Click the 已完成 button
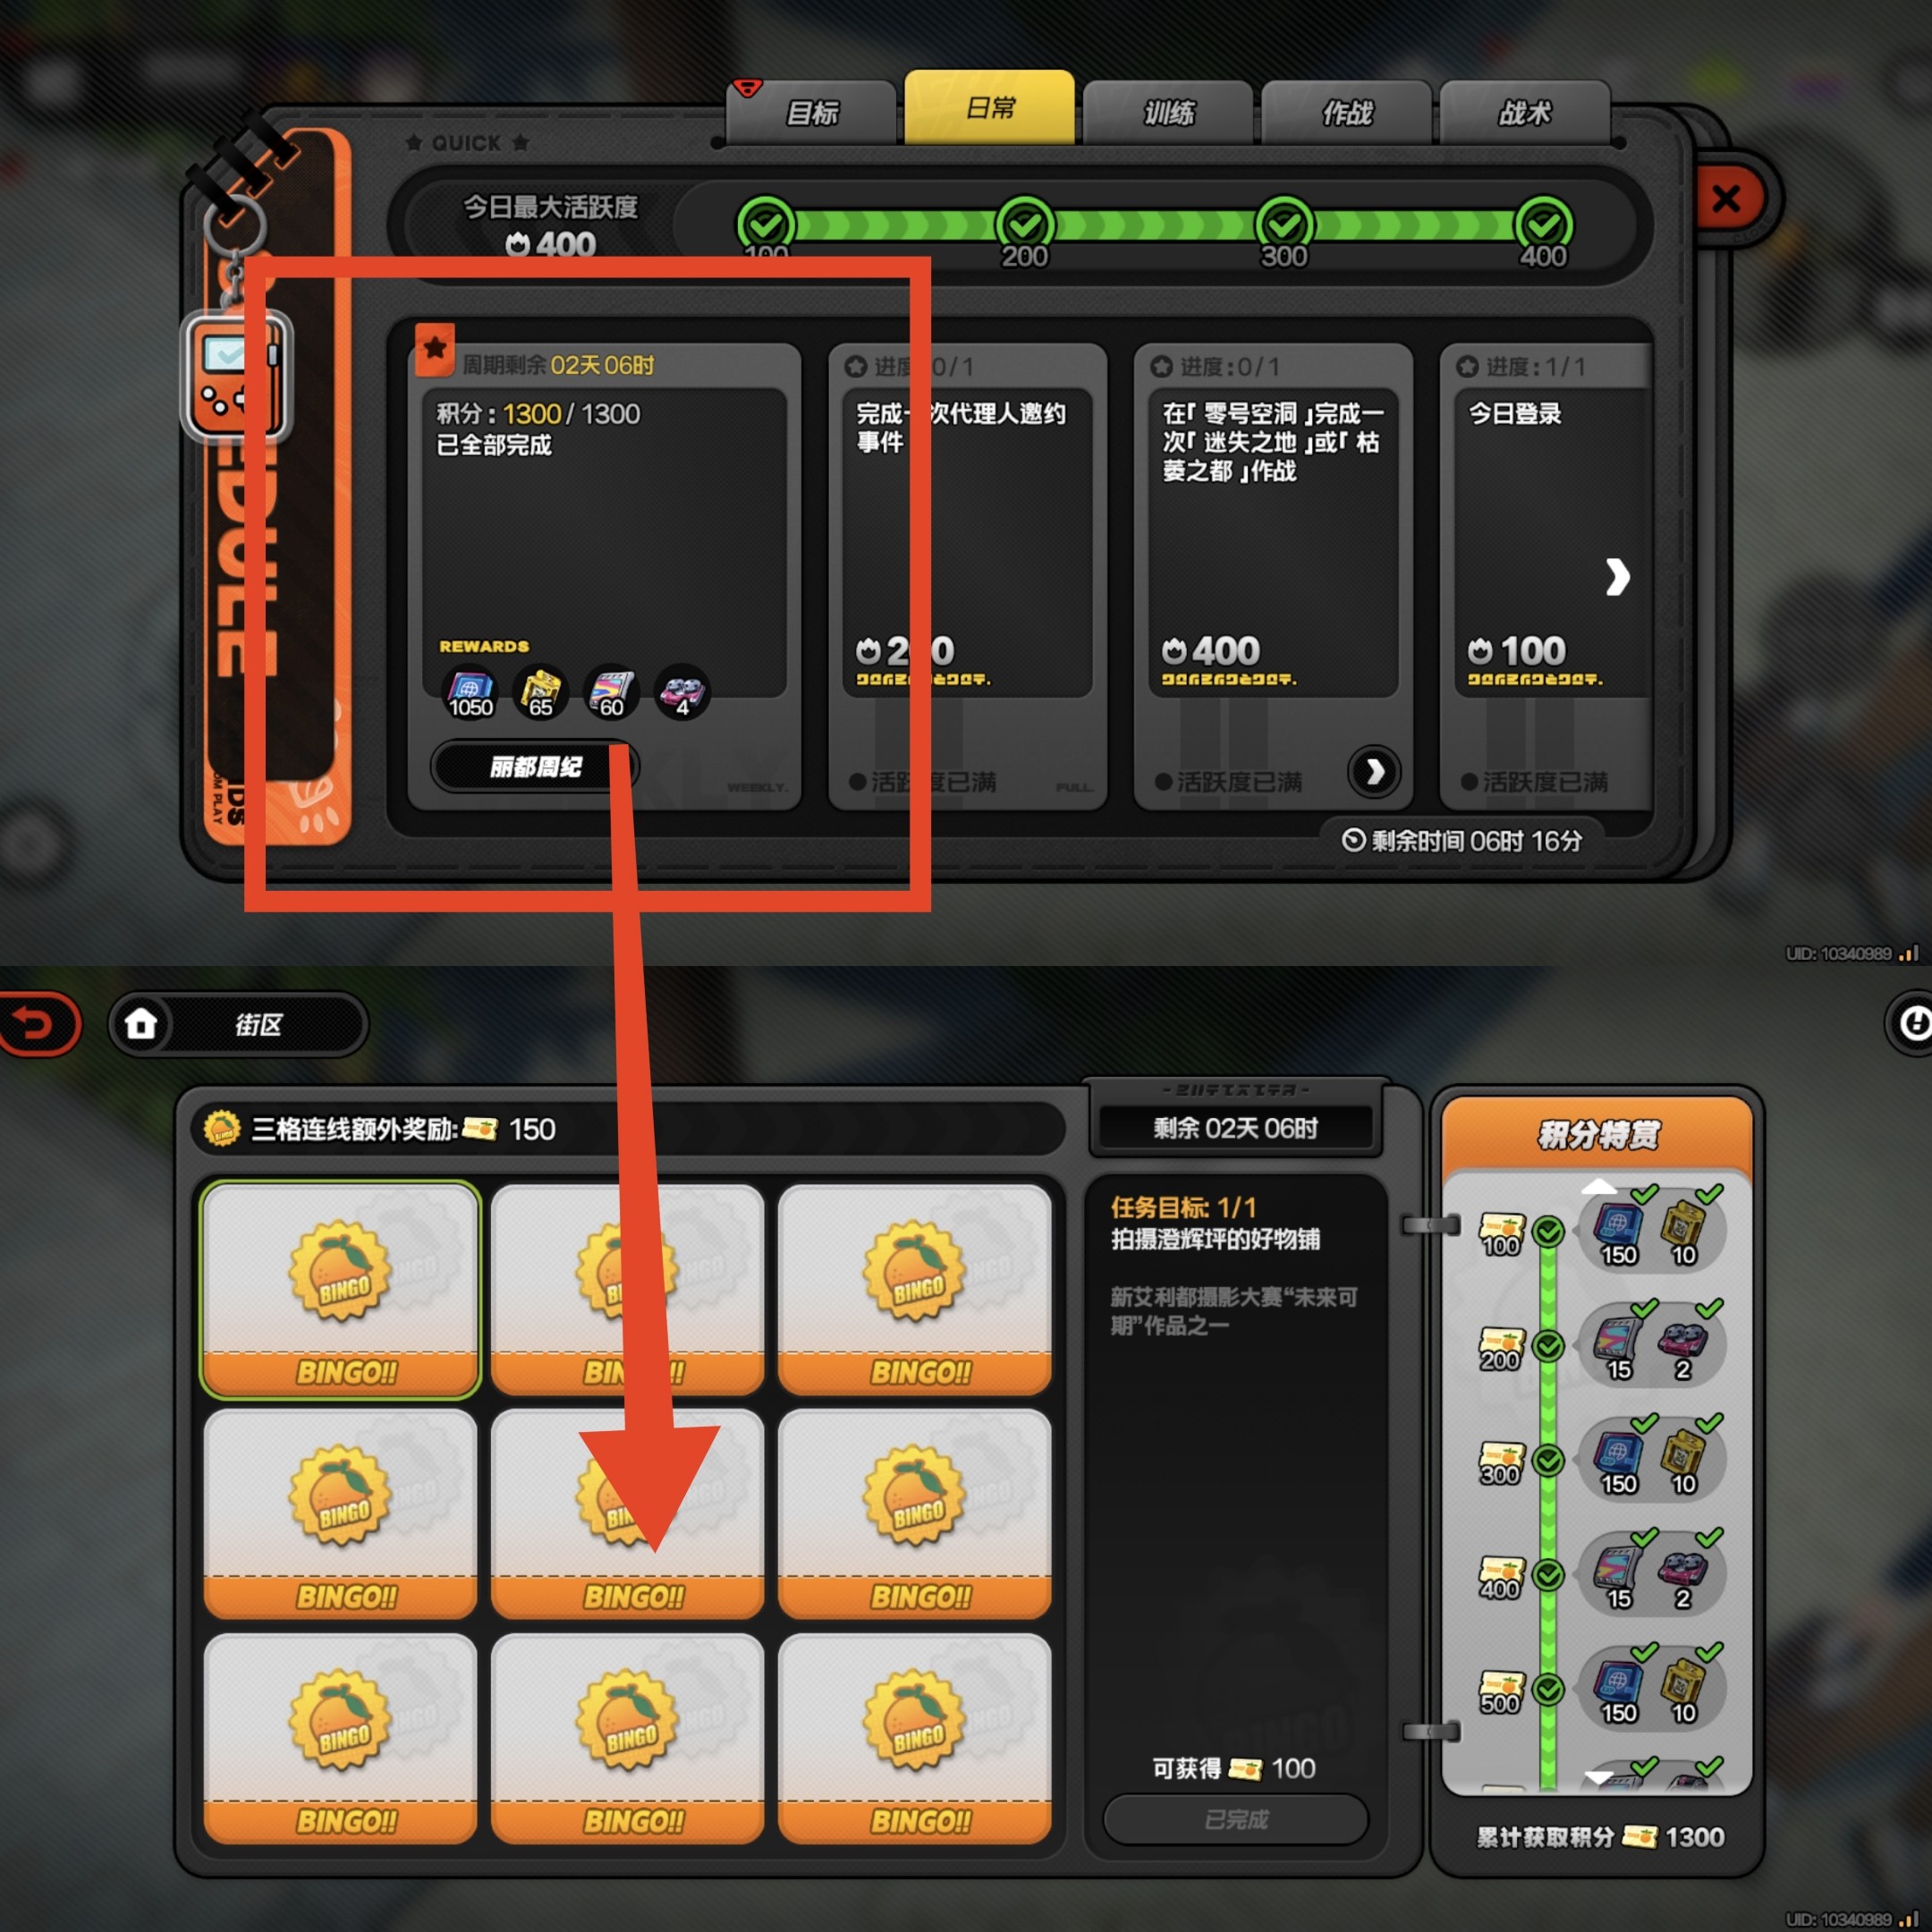 (1235, 1819)
